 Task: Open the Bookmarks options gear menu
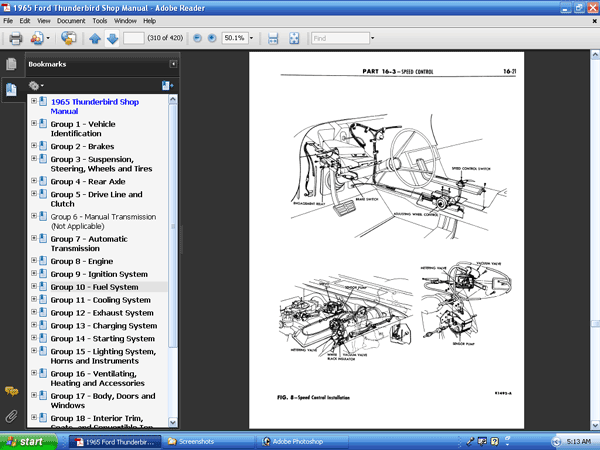click(x=36, y=86)
